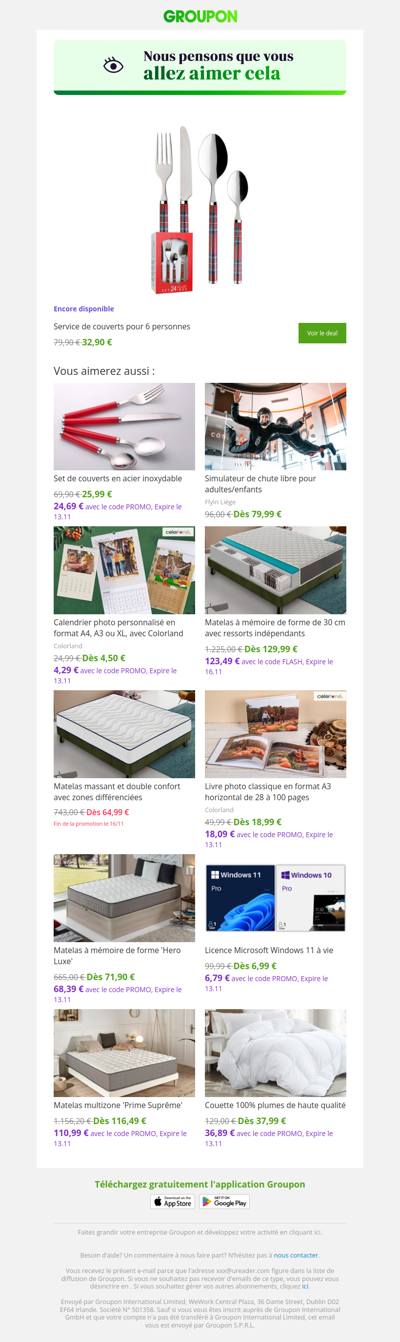Open the feather duvet product image
400x1342 pixels.
click(275, 1053)
